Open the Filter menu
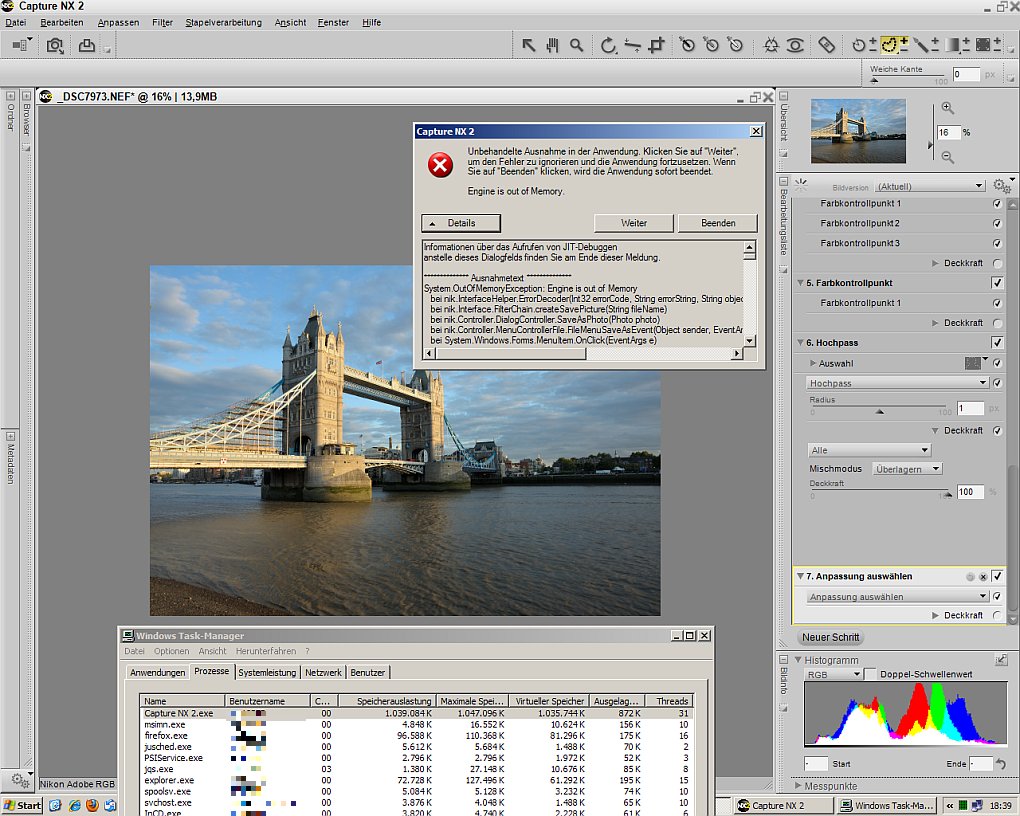 [x=162, y=22]
